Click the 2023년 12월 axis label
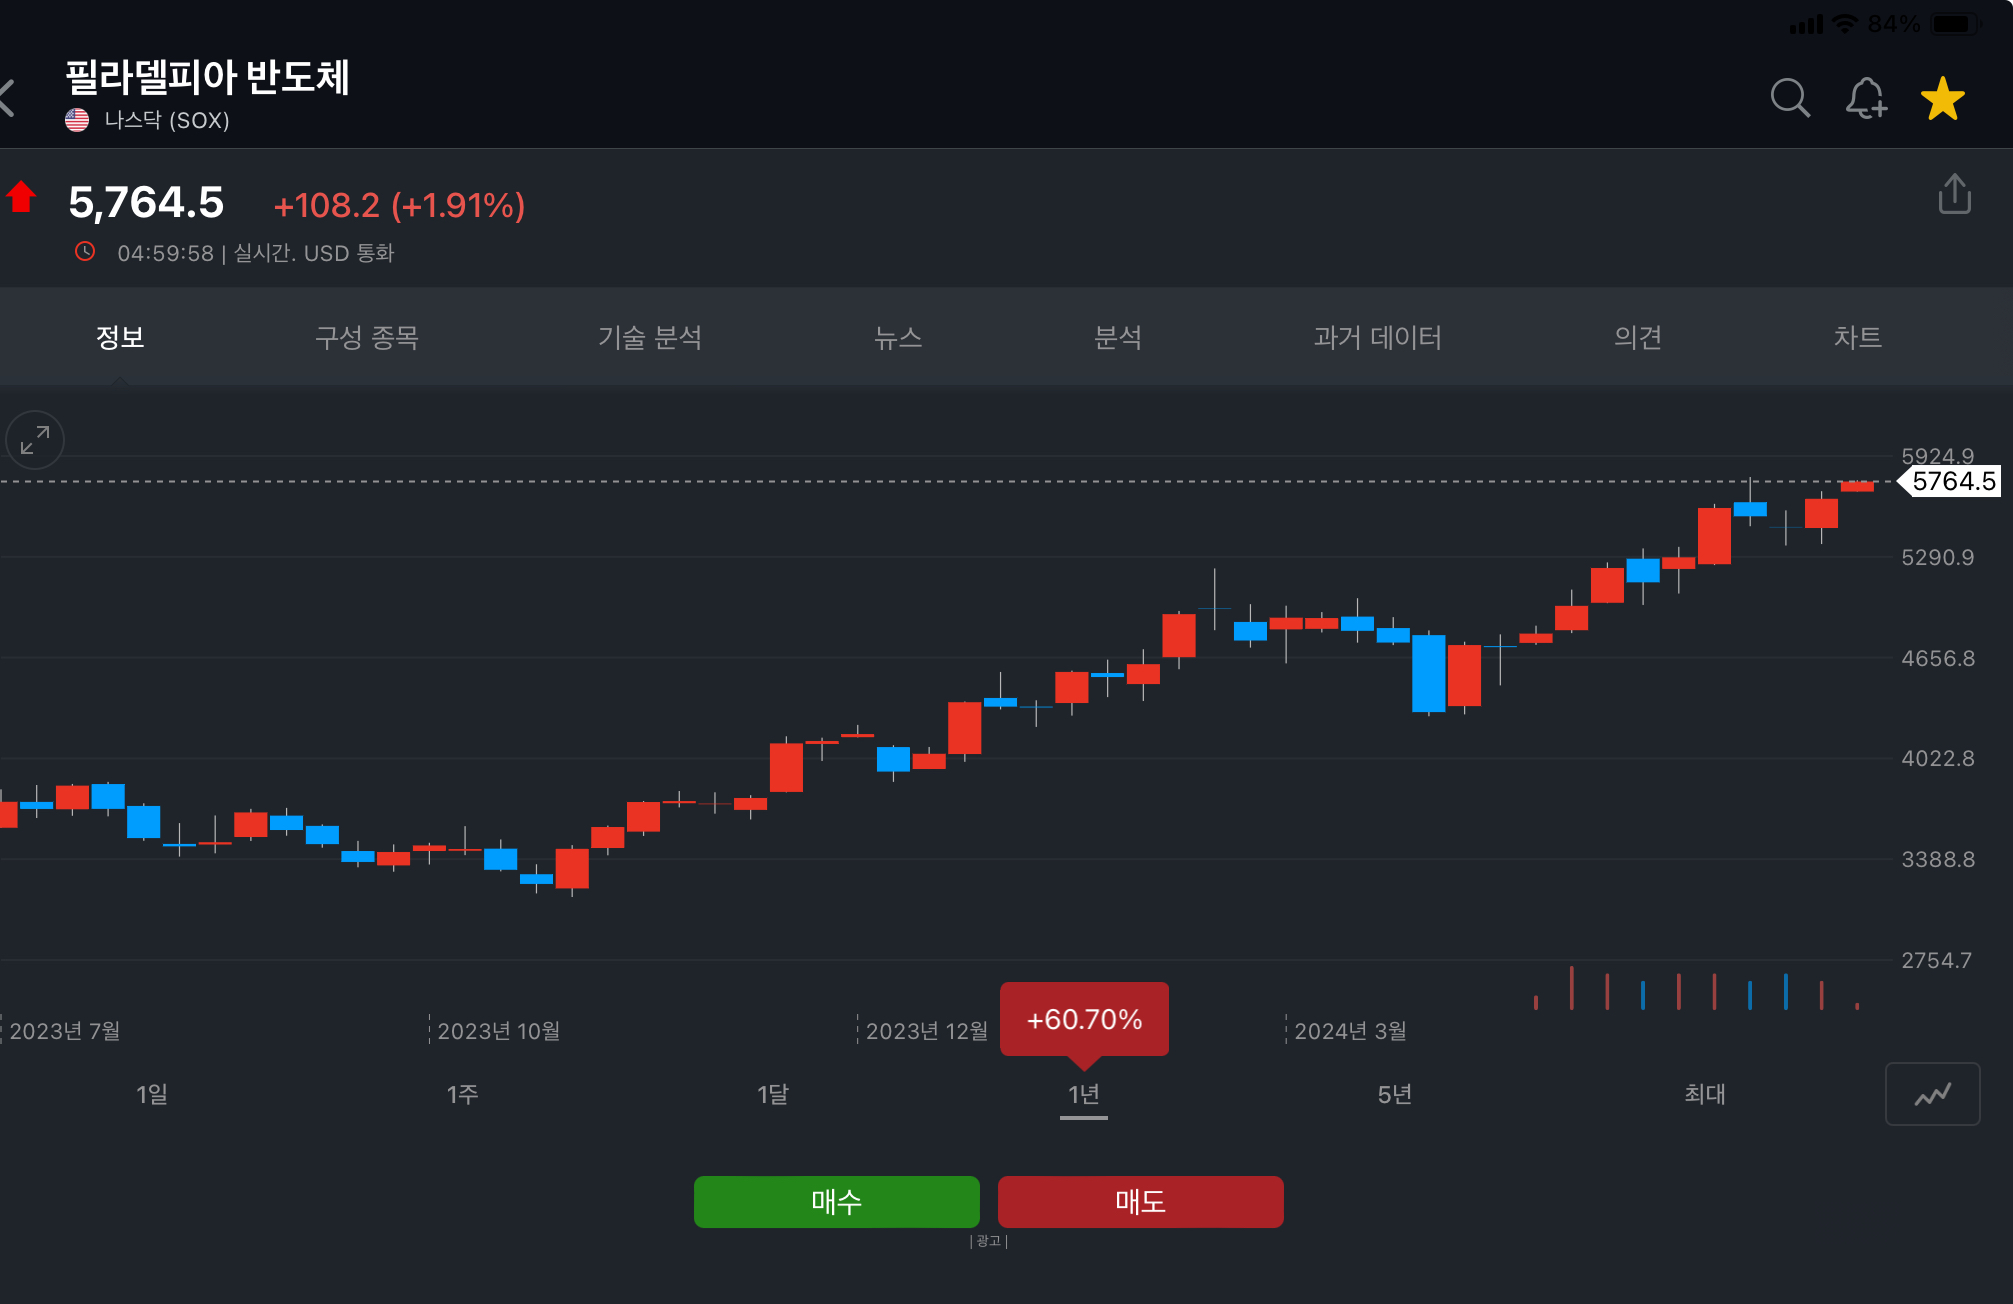Screen dimensions: 2013x1304 927,1031
